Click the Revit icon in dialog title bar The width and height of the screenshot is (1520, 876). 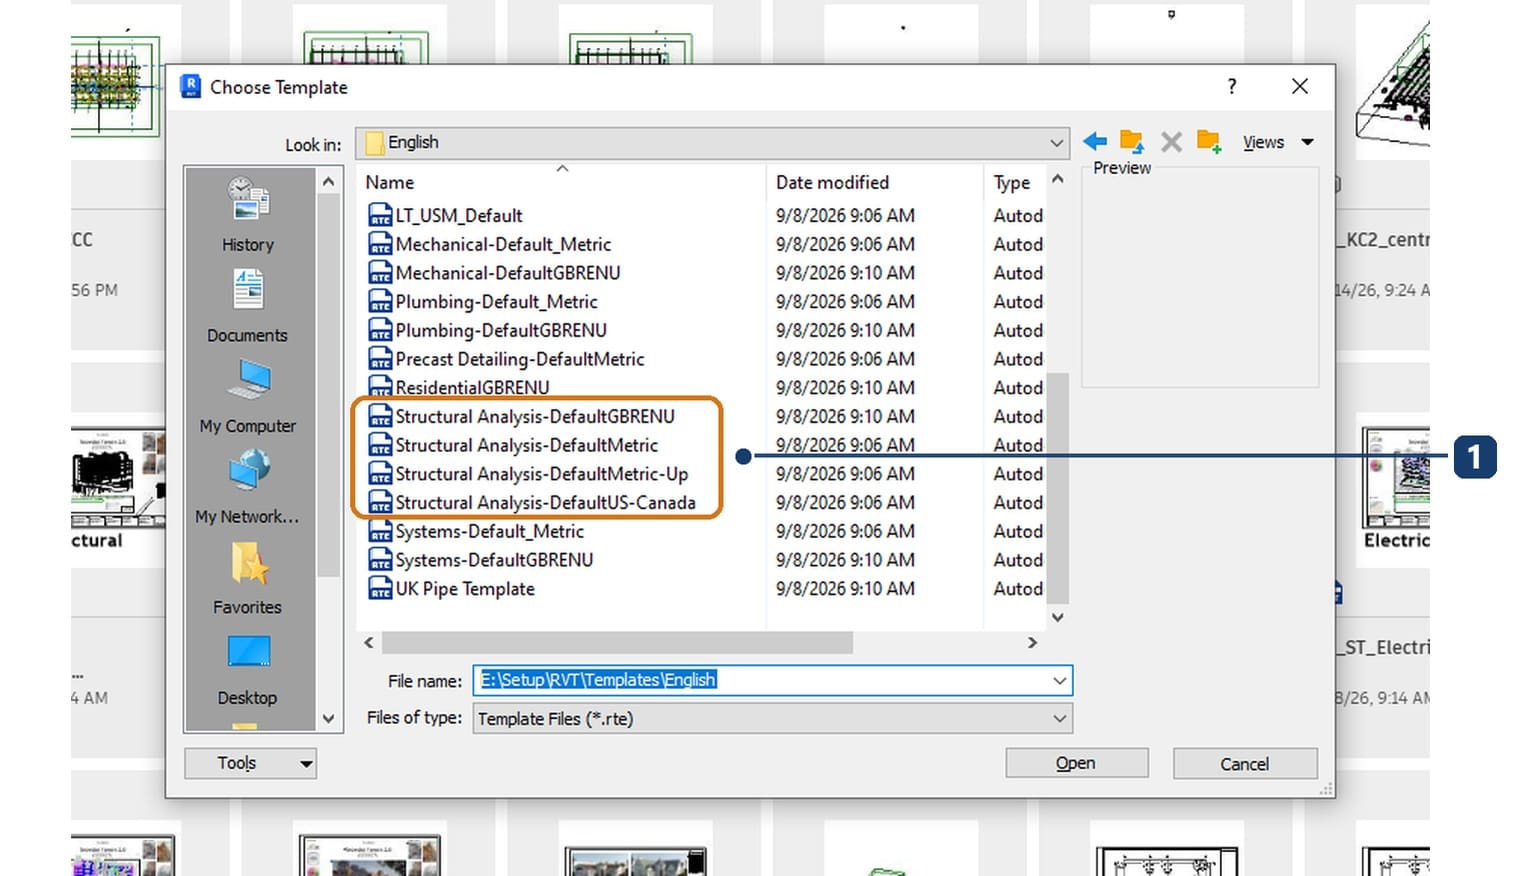190,87
